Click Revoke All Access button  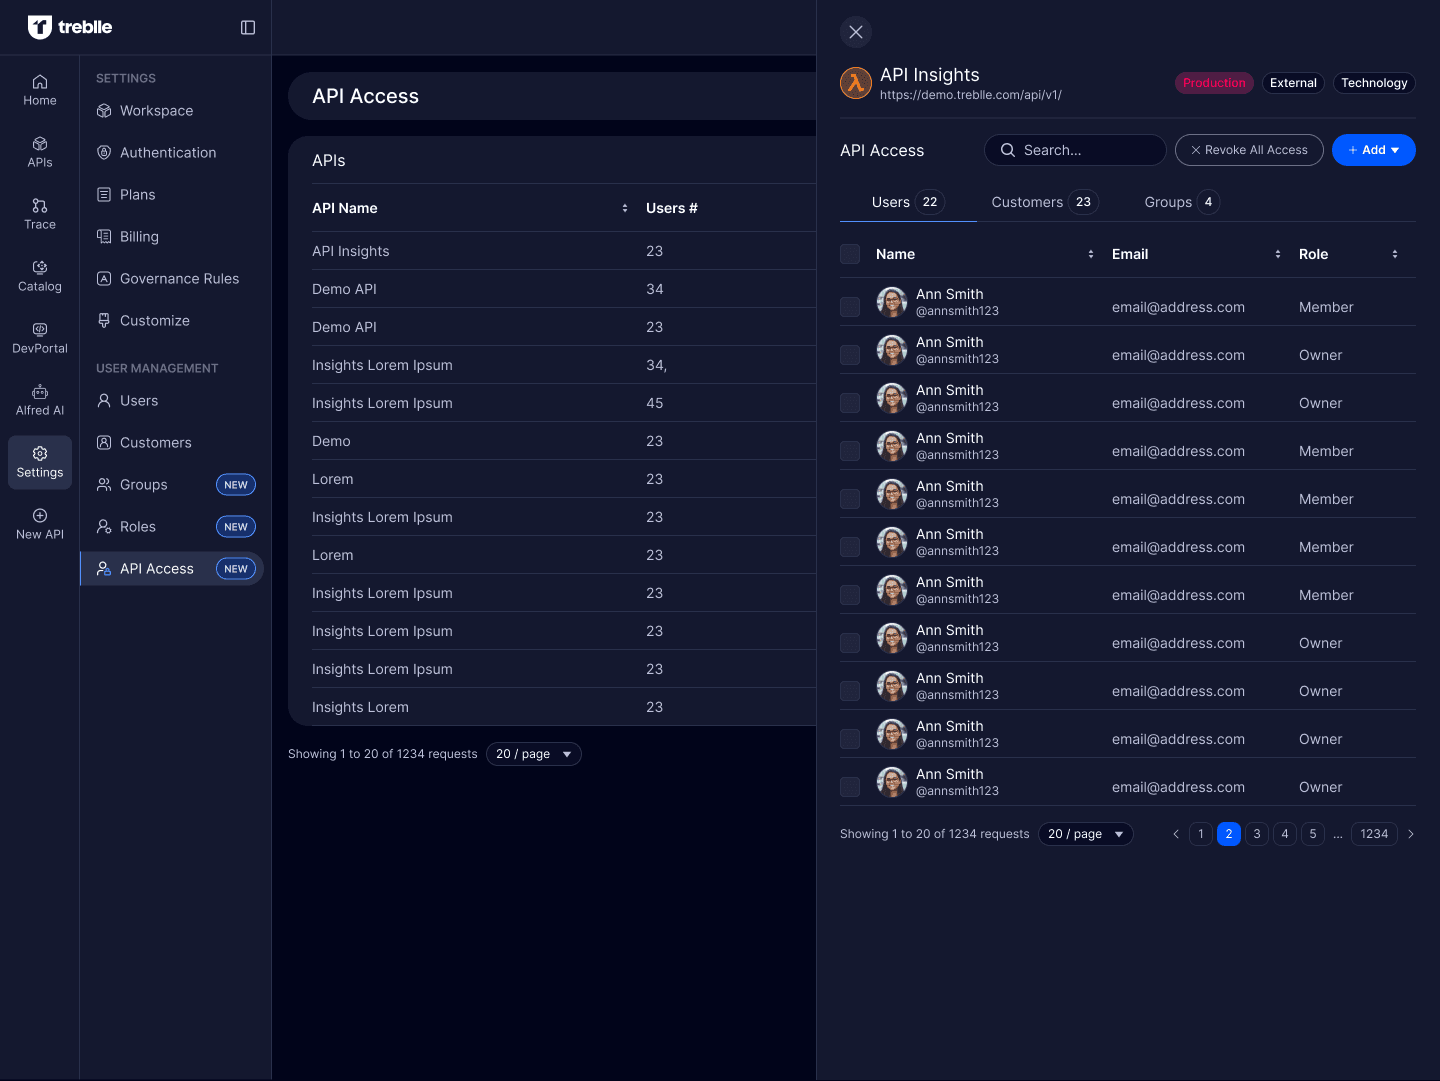click(x=1249, y=150)
